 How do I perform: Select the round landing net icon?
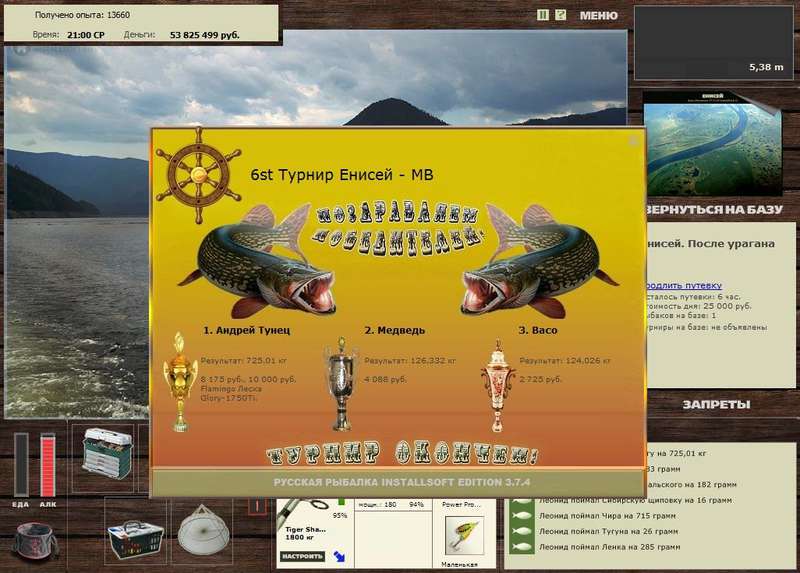203,531
